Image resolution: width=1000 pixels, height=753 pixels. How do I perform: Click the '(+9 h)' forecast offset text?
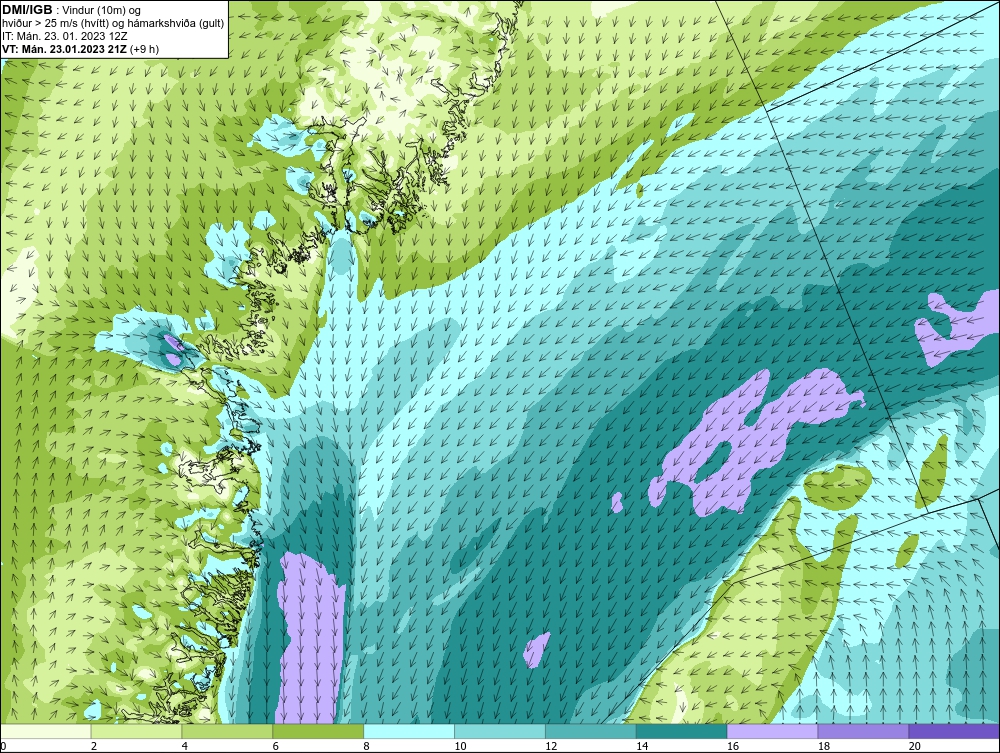(144, 49)
